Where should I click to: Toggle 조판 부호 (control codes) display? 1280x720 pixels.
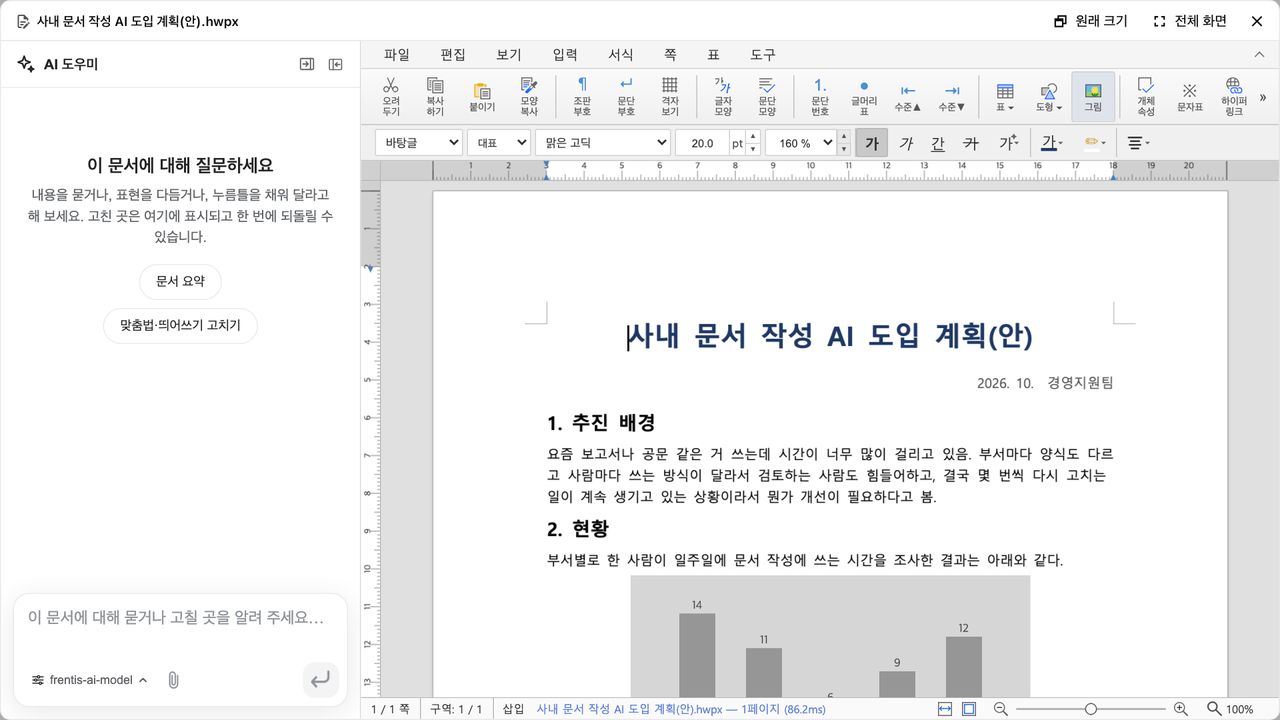[582, 96]
